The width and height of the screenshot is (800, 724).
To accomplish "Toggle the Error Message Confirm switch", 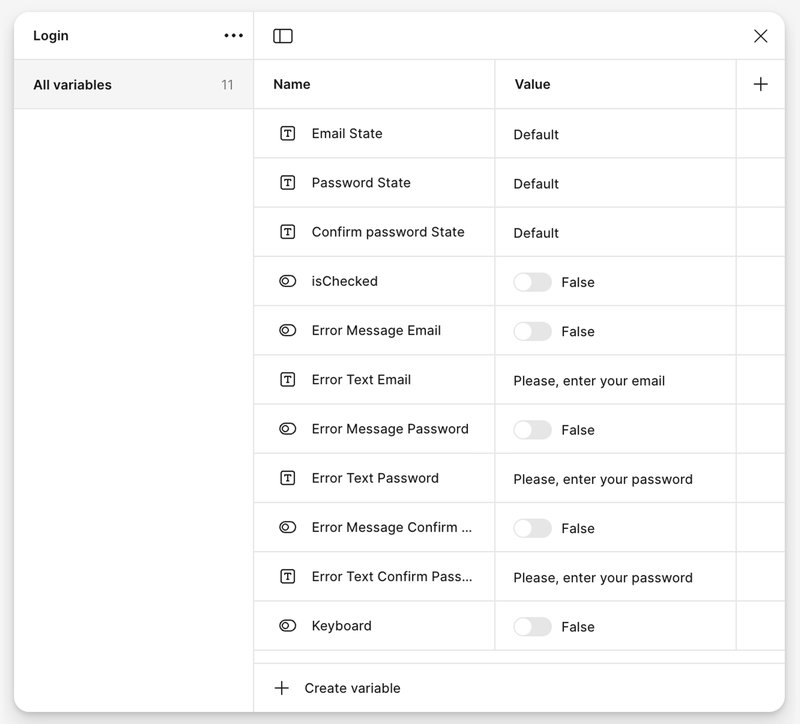I will pos(532,528).
